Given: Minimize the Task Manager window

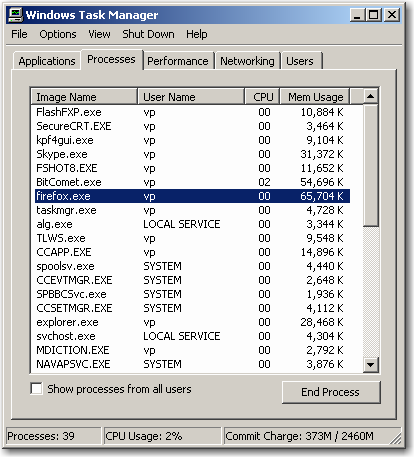Looking at the screenshot, I should [x=357, y=15].
